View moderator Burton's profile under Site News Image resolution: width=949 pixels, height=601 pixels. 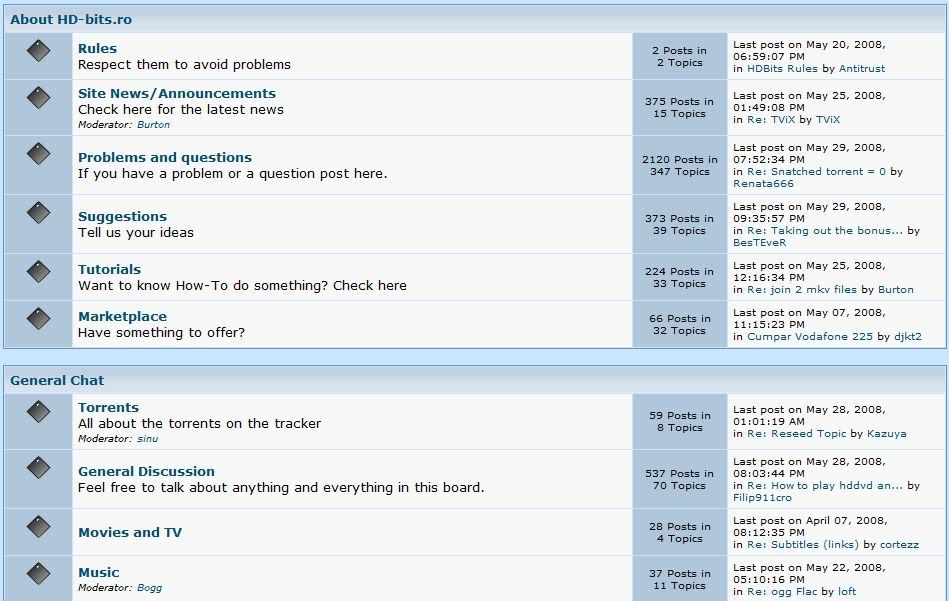click(153, 125)
